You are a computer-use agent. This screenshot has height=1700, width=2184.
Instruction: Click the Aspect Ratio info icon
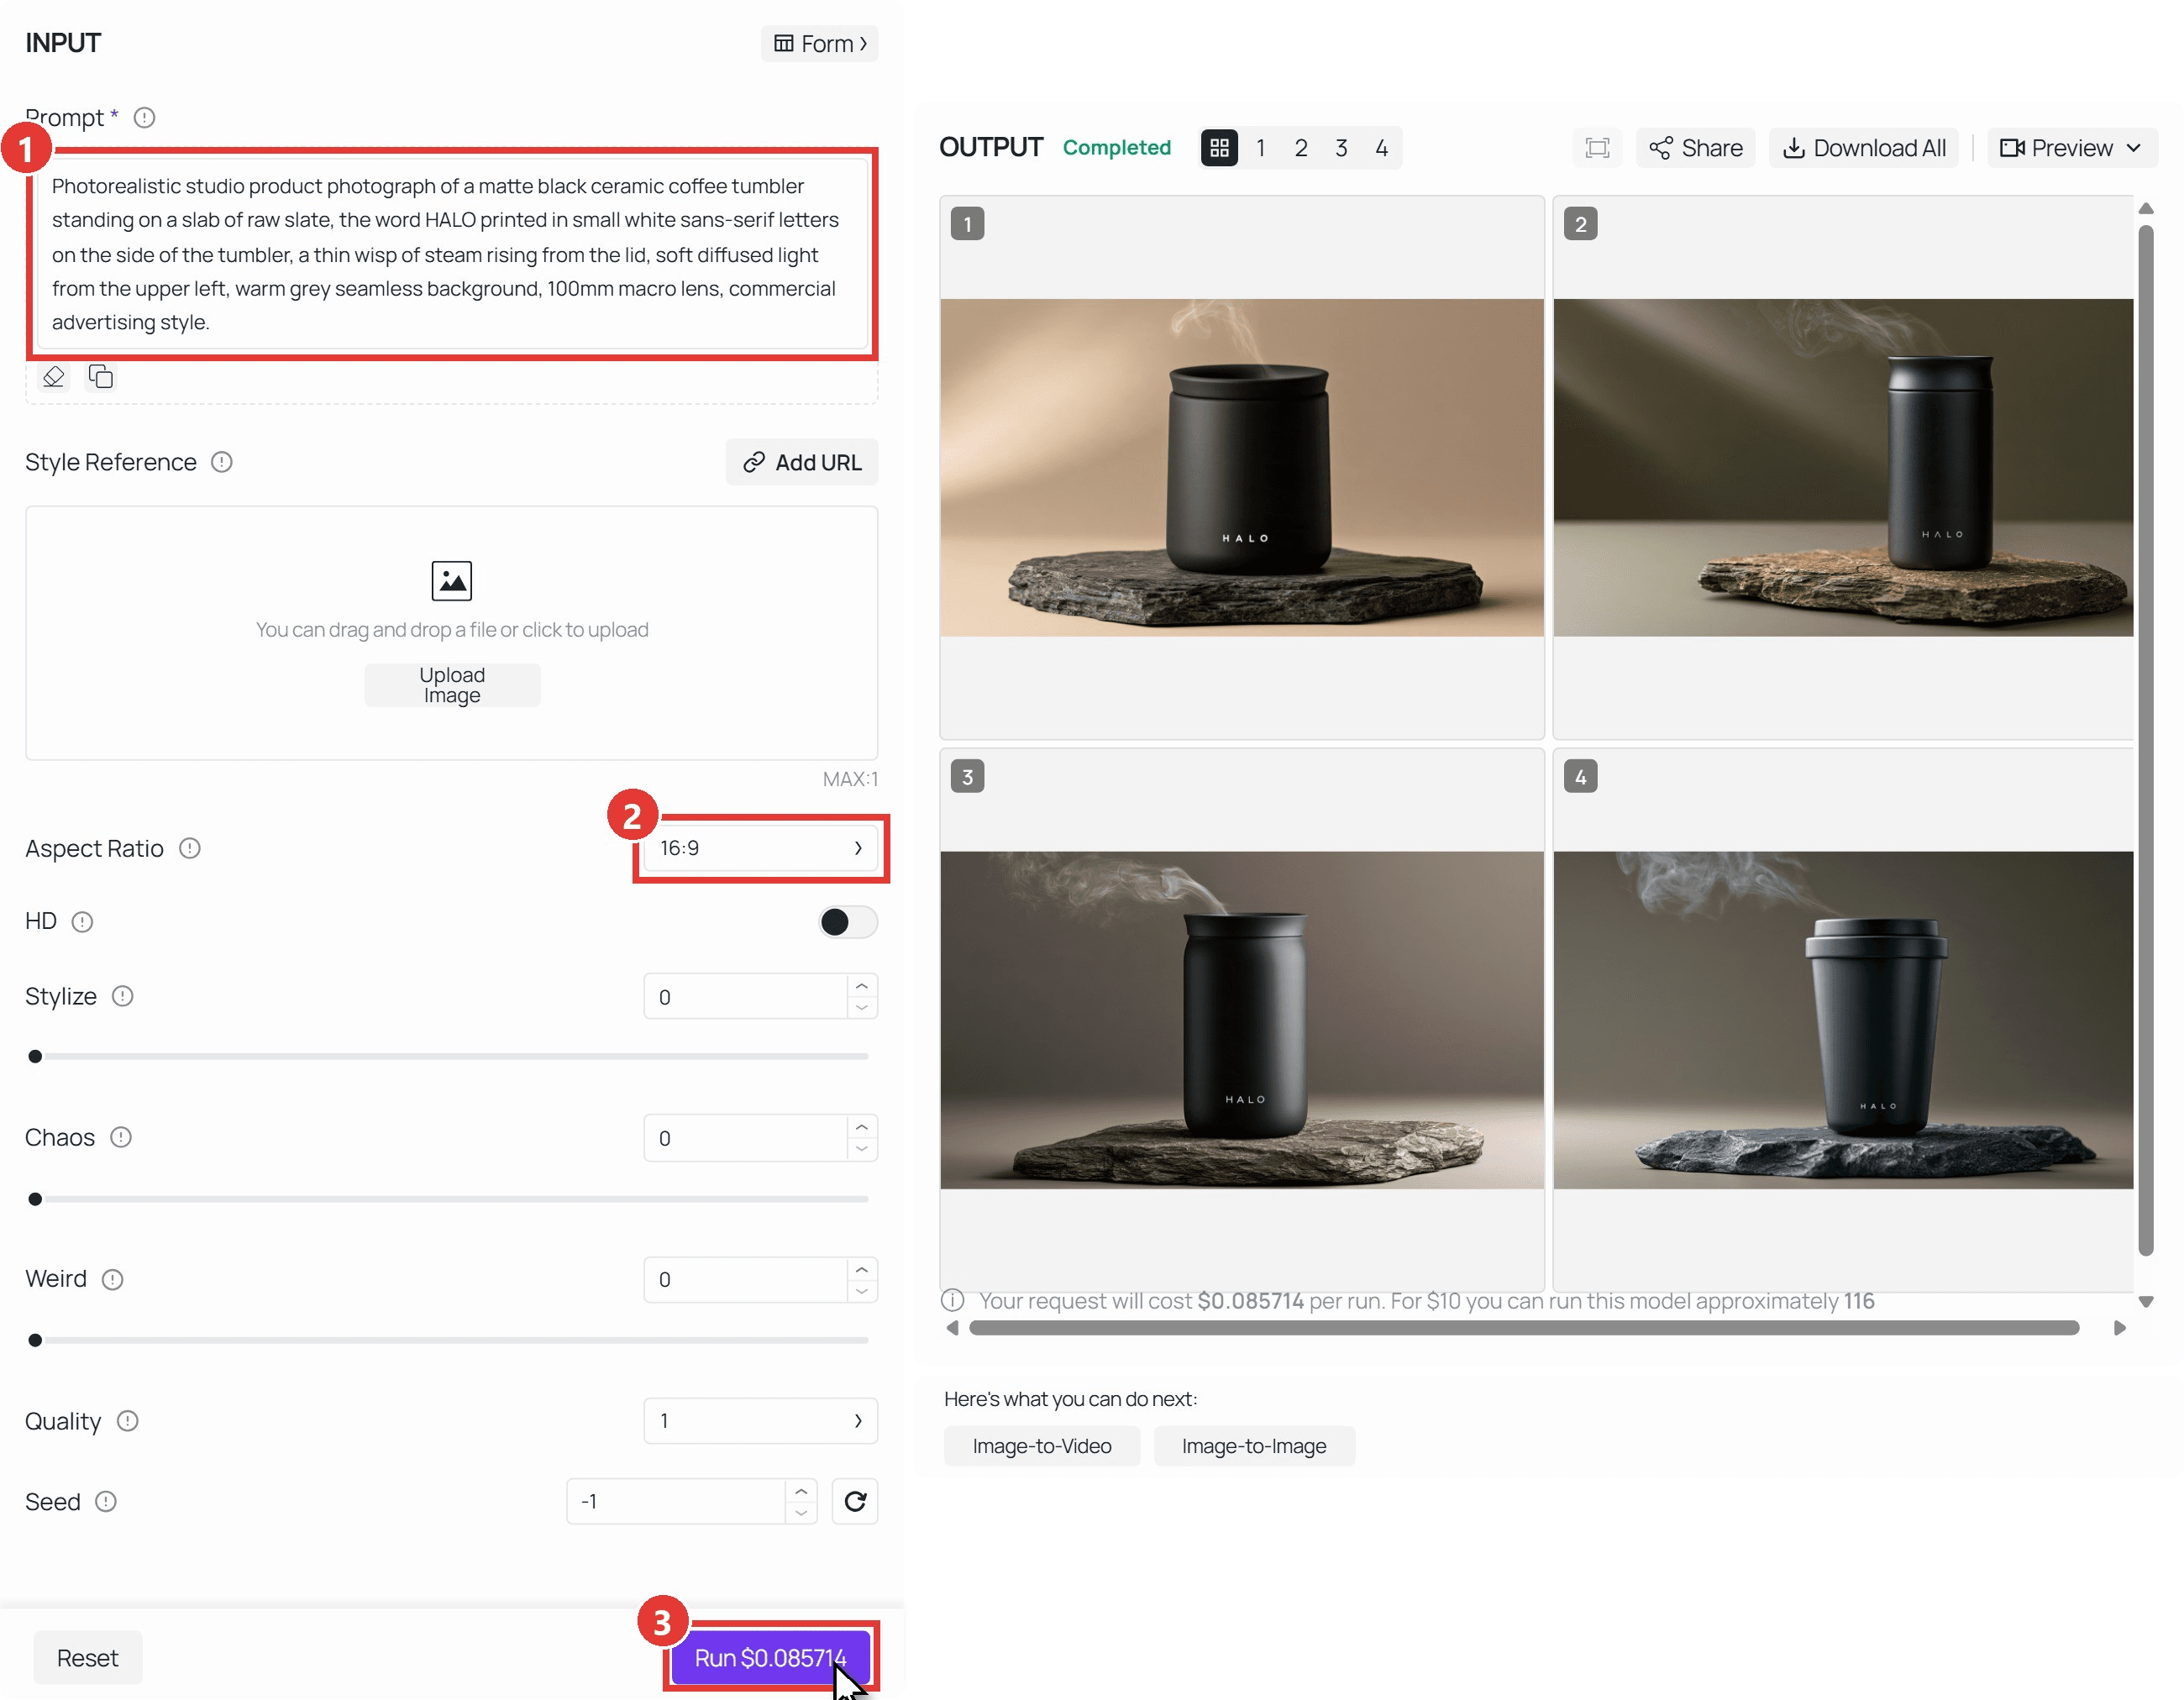point(190,849)
